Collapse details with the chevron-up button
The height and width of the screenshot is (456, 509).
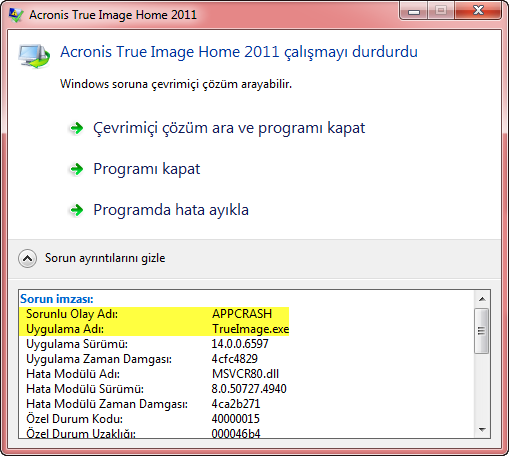click(x=27, y=258)
